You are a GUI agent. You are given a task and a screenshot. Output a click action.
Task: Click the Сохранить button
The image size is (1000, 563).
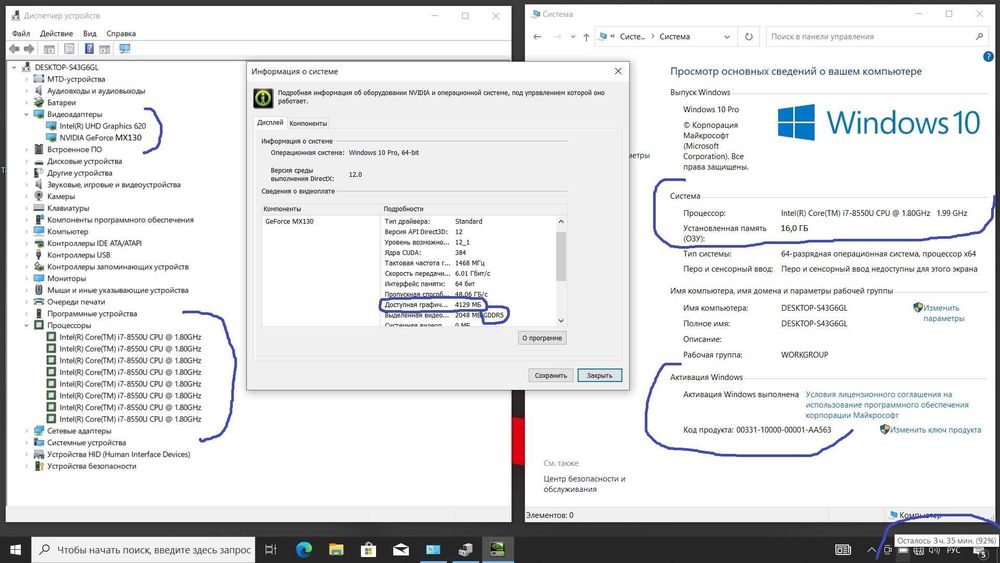coord(551,376)
